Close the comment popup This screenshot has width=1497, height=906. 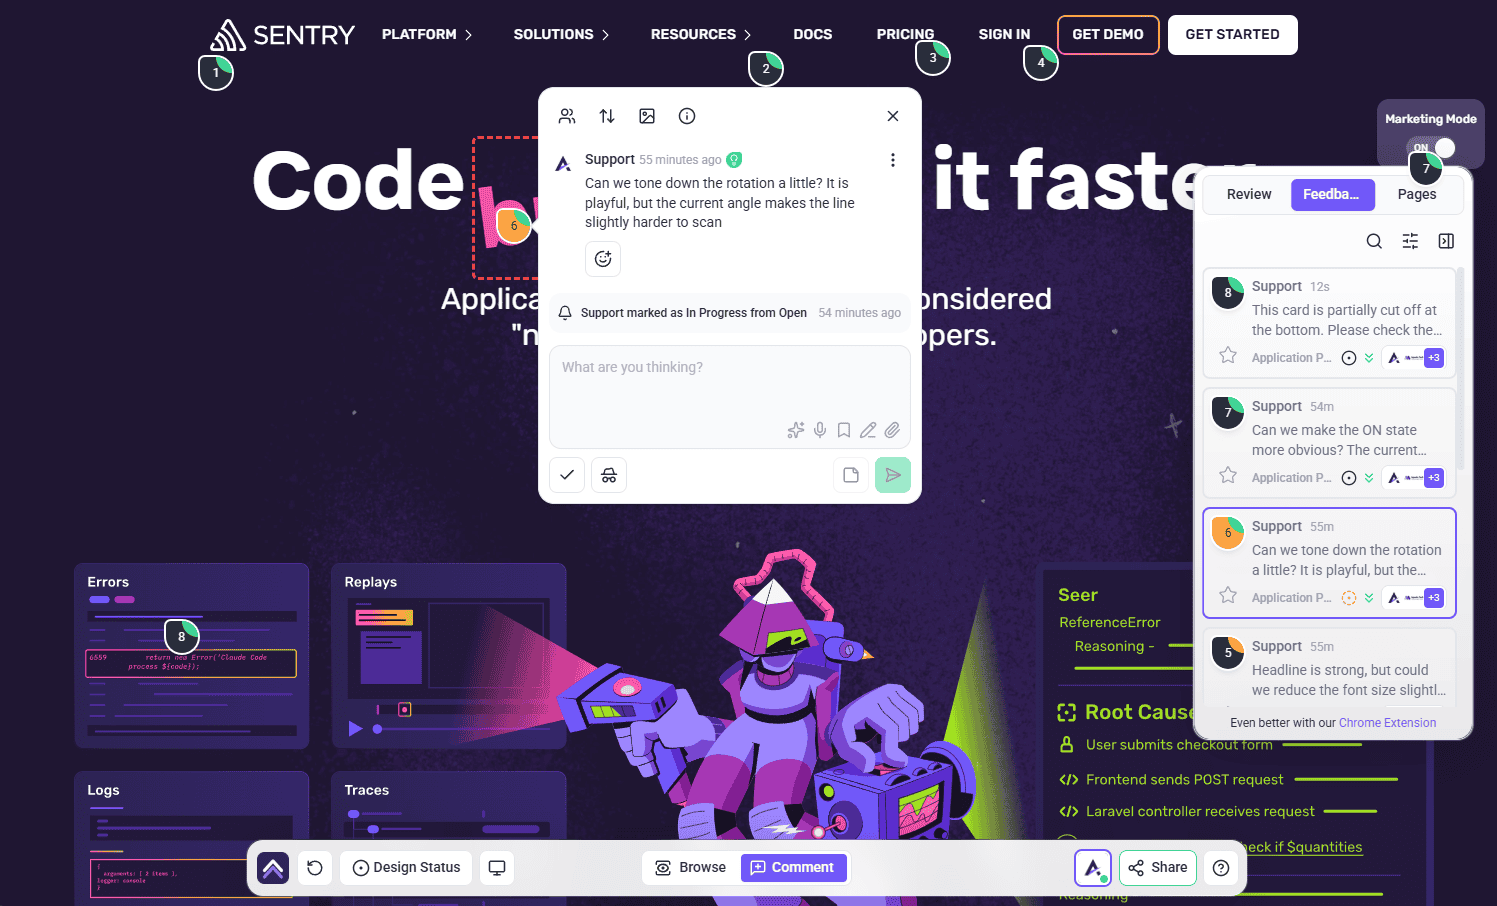pos(893,116)
